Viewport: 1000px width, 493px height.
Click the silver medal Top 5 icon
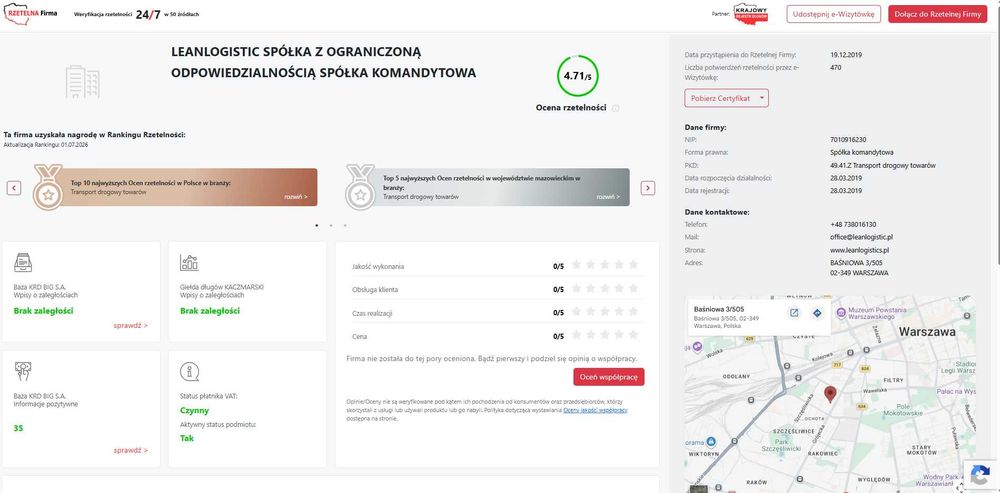[x=360, y=187]
